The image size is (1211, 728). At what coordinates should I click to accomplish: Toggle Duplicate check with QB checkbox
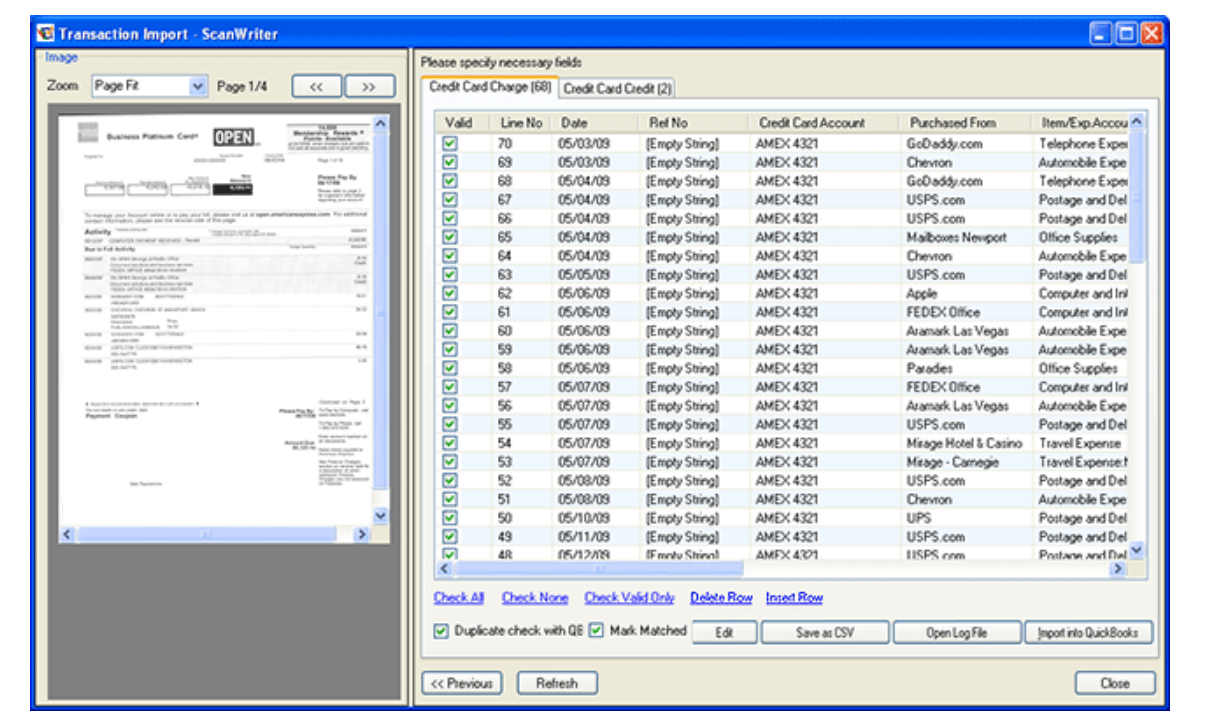[441, 631]
